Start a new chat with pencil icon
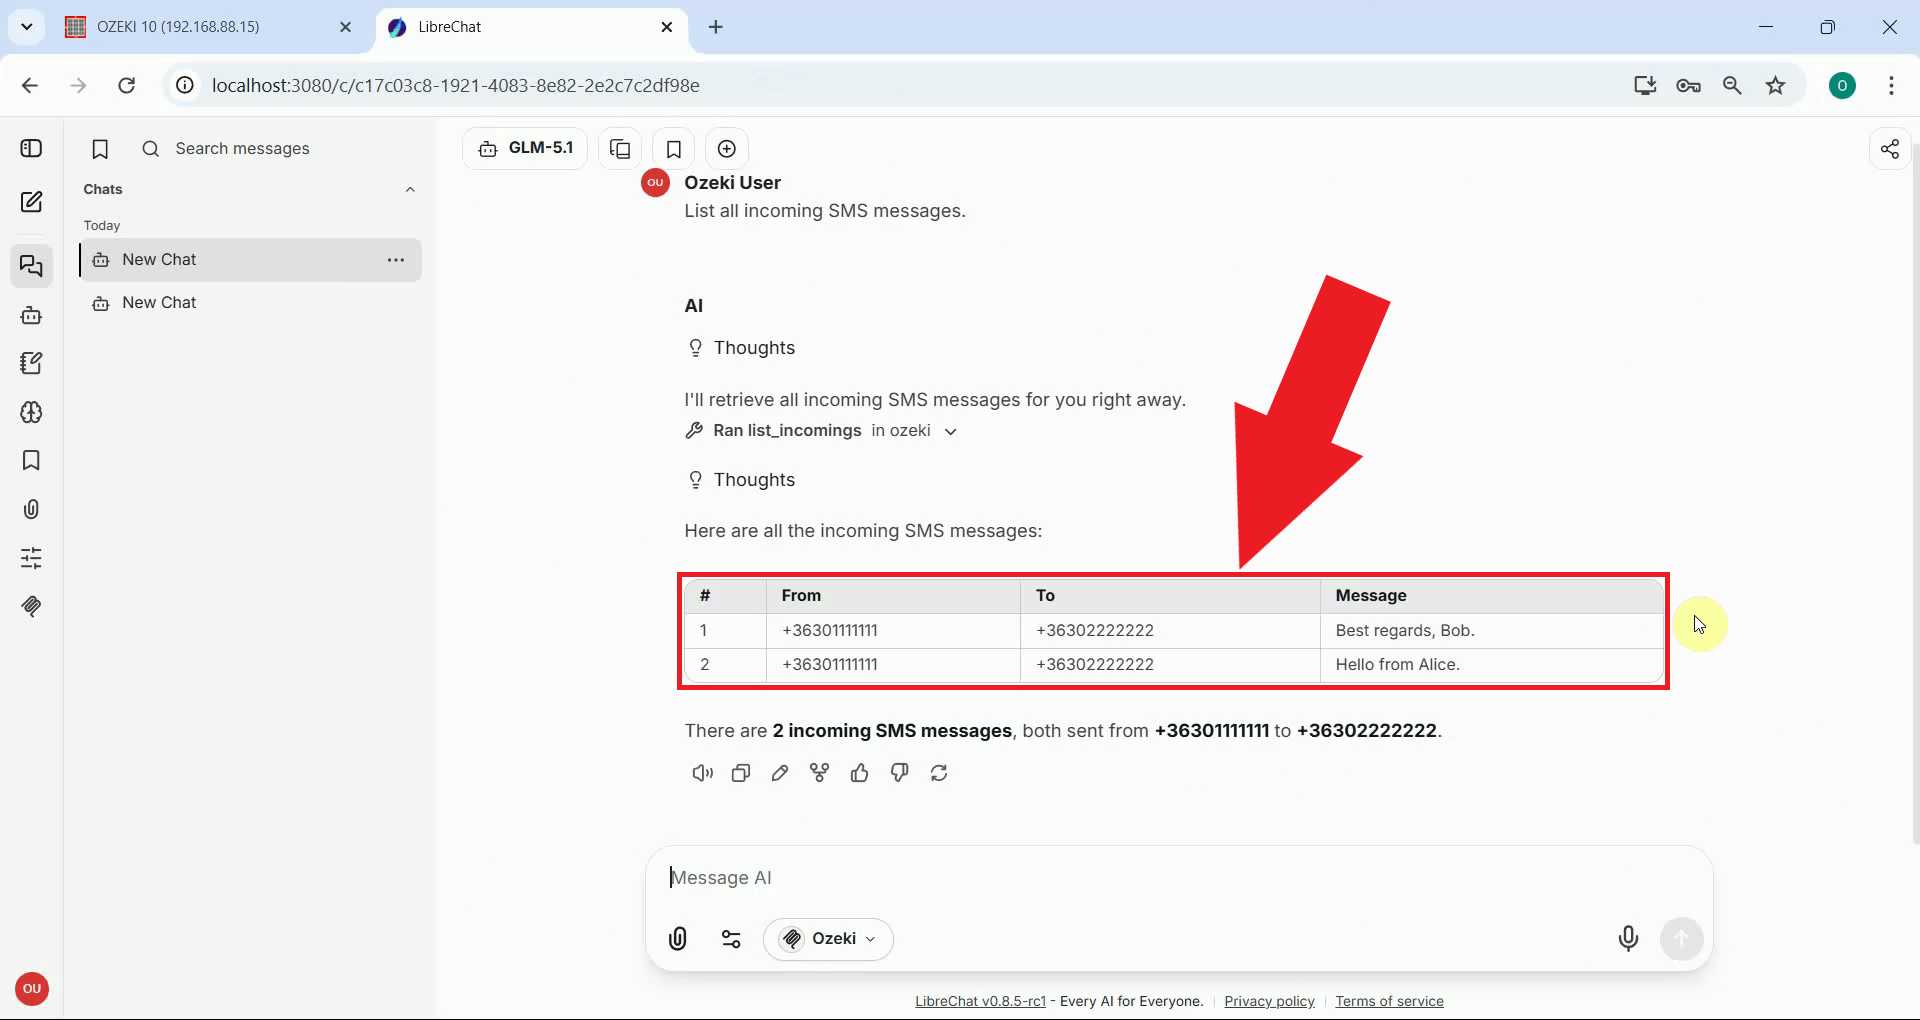Screen dimensions: 1920x1020 [x=31, y=202]
